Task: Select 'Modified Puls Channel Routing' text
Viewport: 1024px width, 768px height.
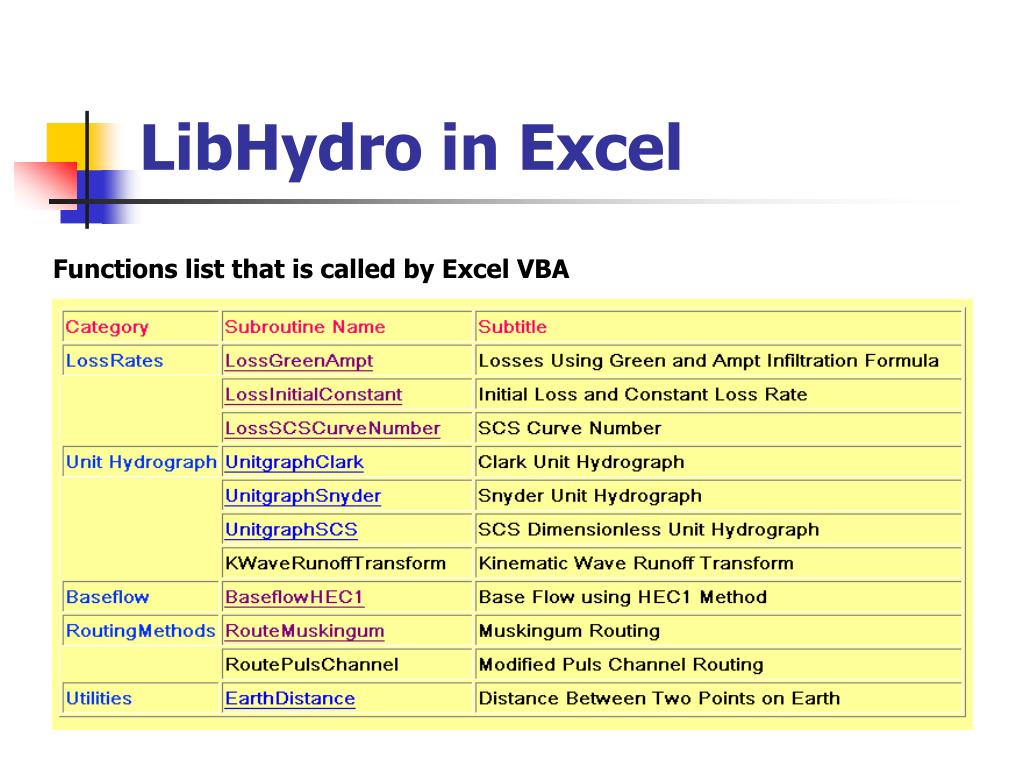Action: point(620,665)
